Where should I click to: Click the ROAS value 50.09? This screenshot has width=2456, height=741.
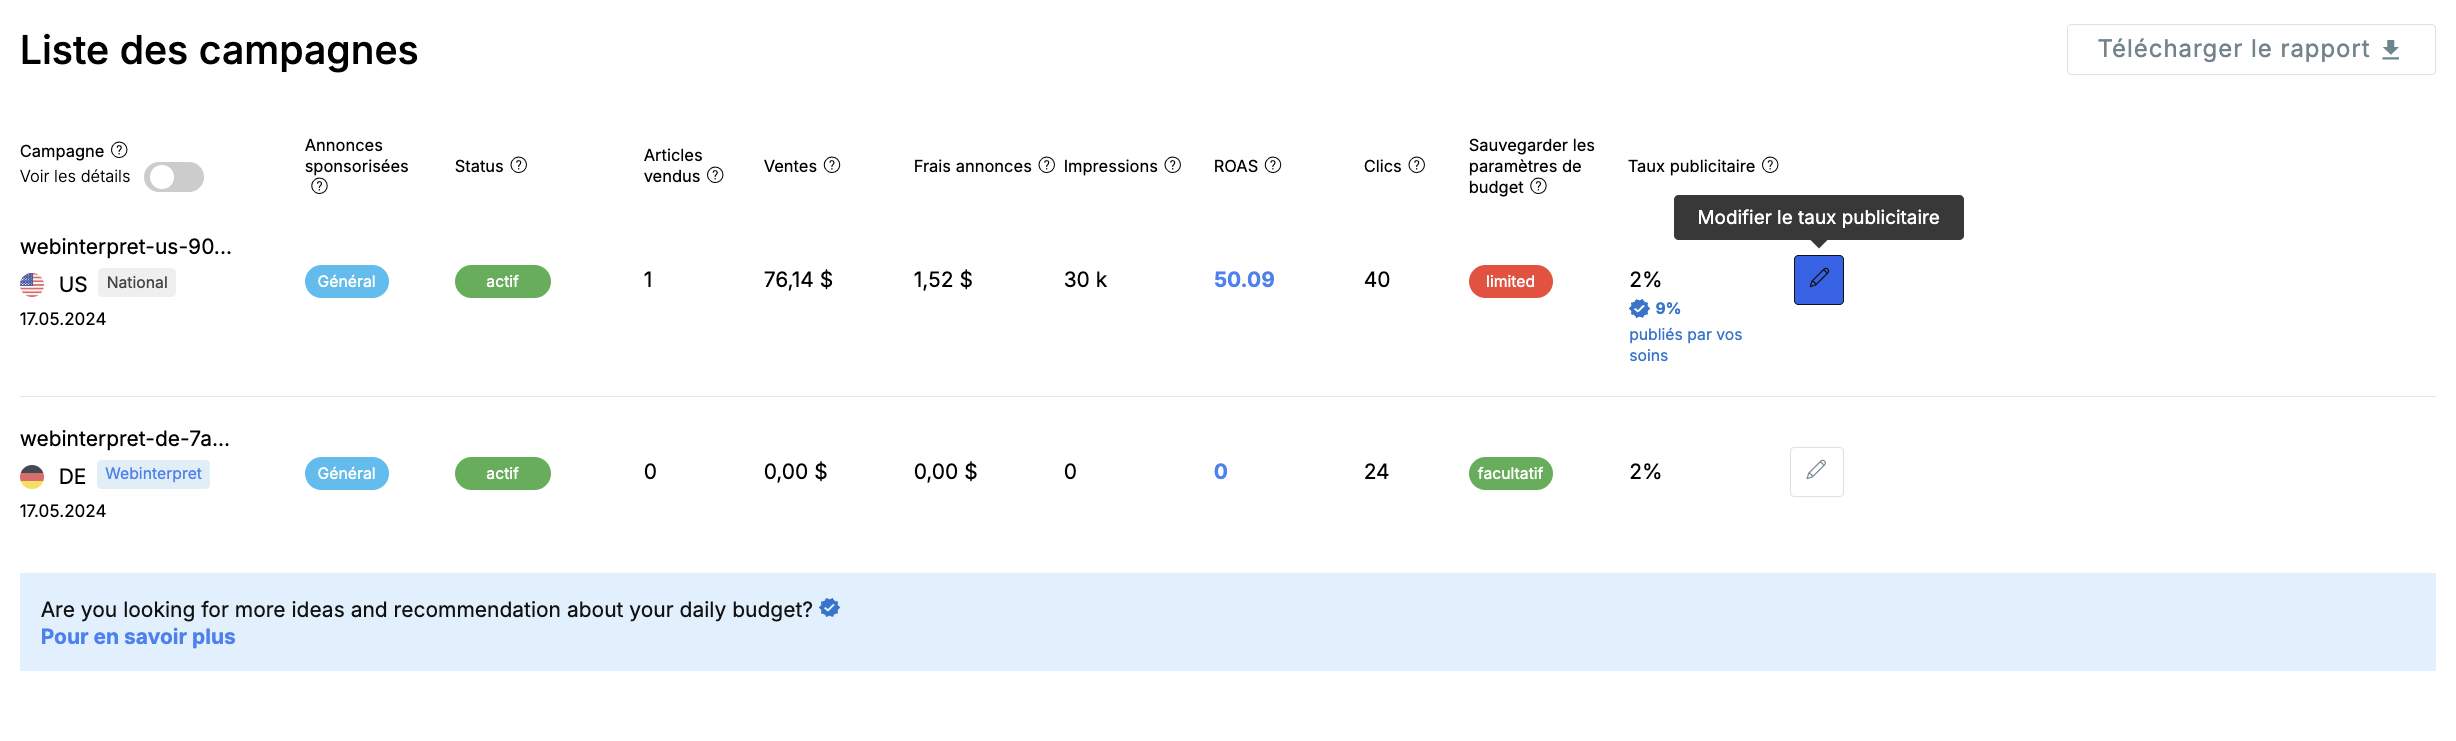pyautogui.click(x=1244, y=280)
